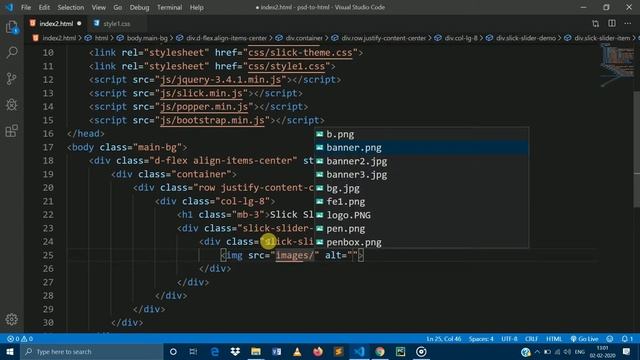Open the Debug view in activity bar
This screenshot has width=640, height=360.
[x=12, y=104]
